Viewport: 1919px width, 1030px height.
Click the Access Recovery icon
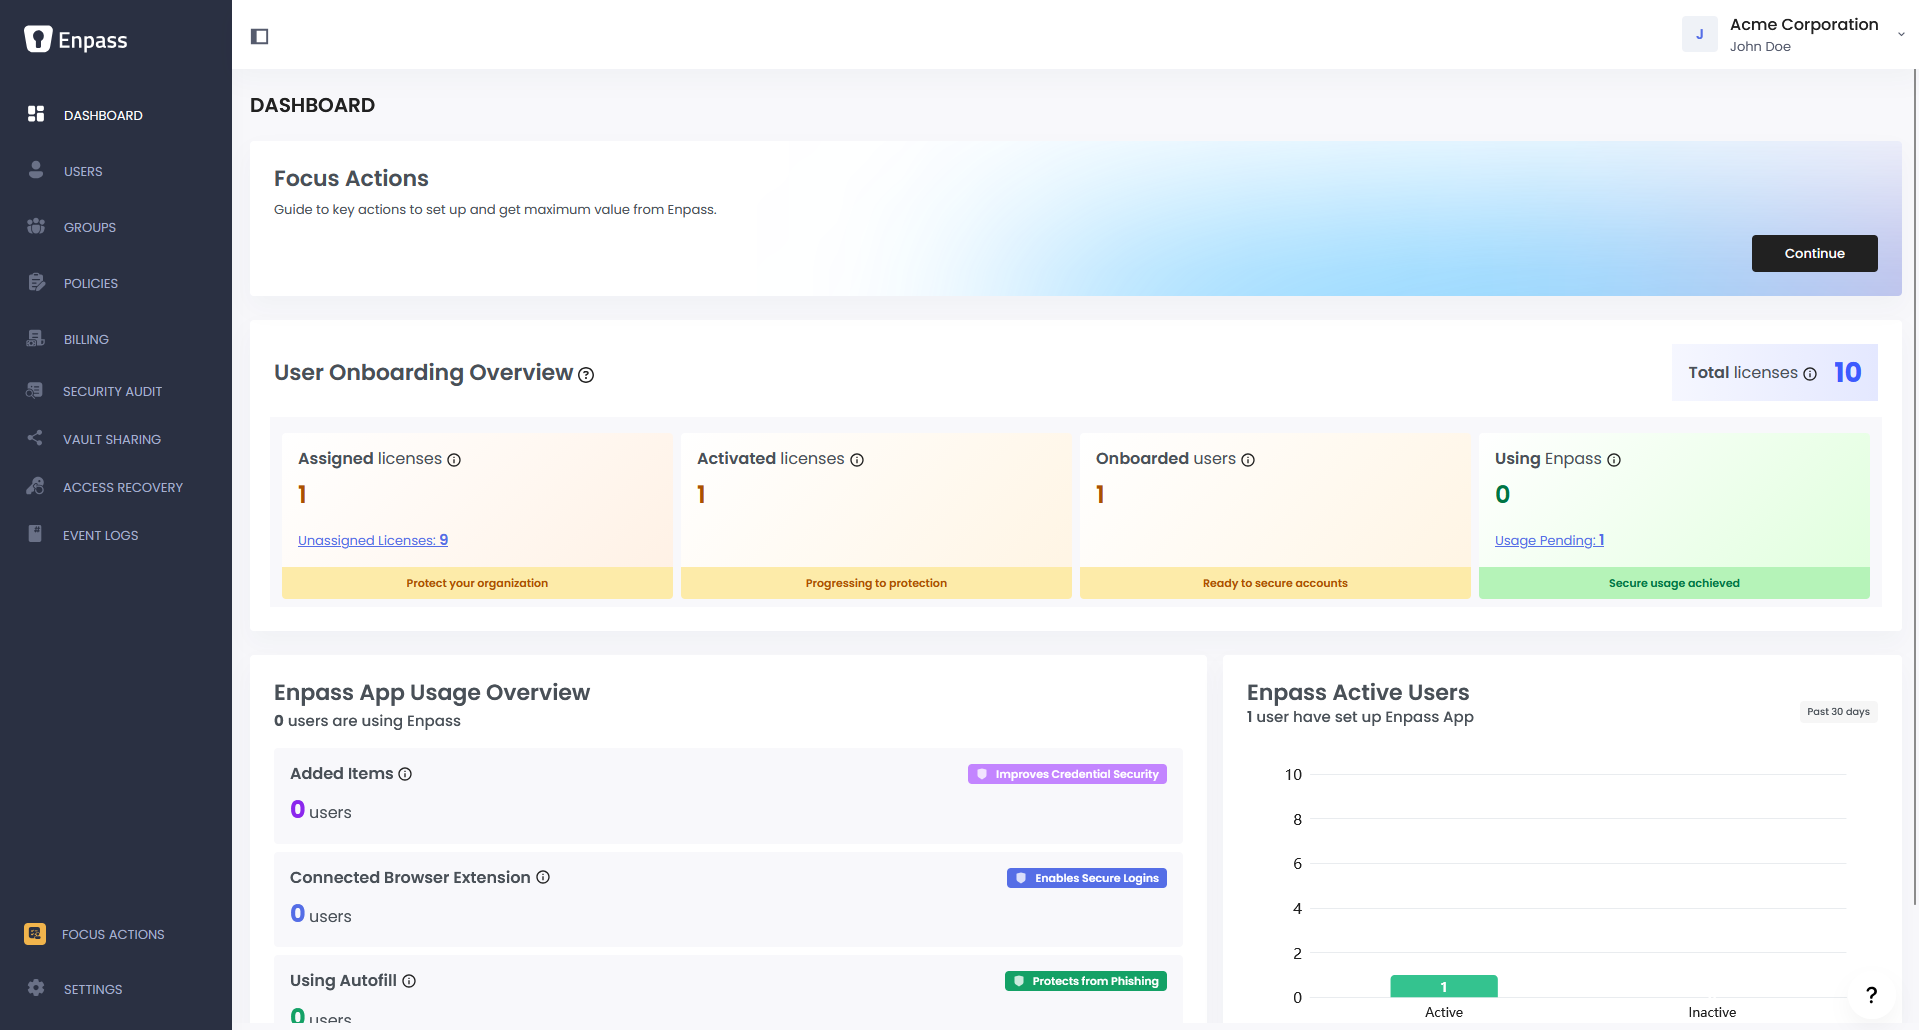pos(35,486)
